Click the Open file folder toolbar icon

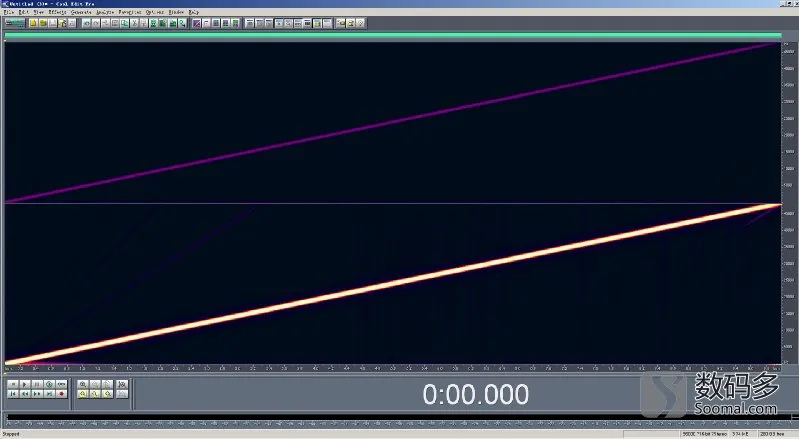click(43, 23)
